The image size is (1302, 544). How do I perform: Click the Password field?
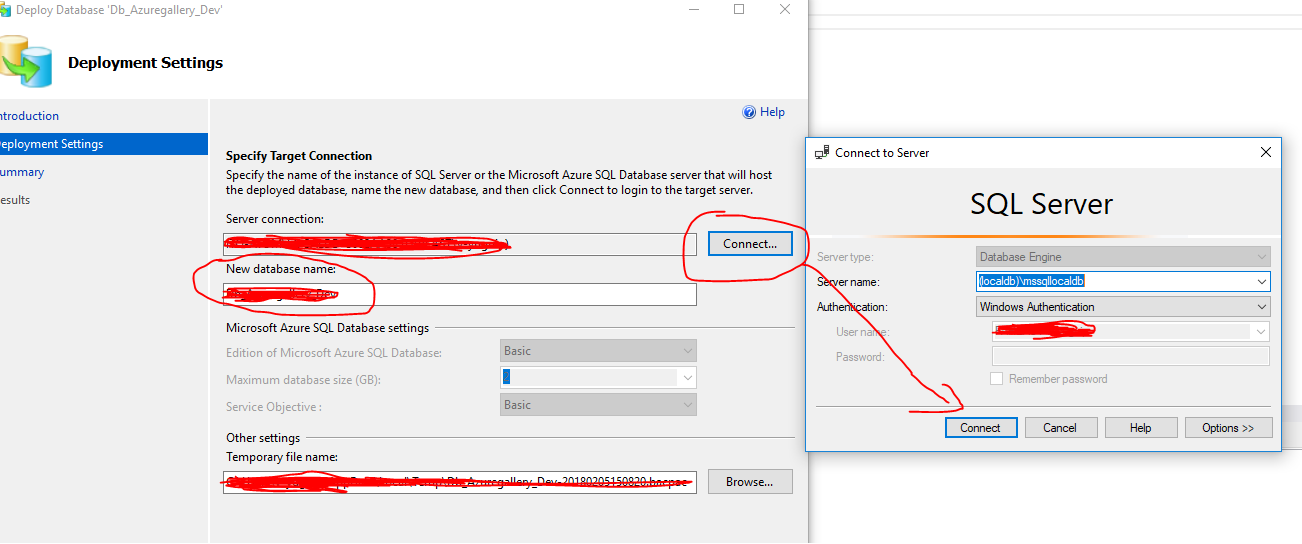[1131, 357]
